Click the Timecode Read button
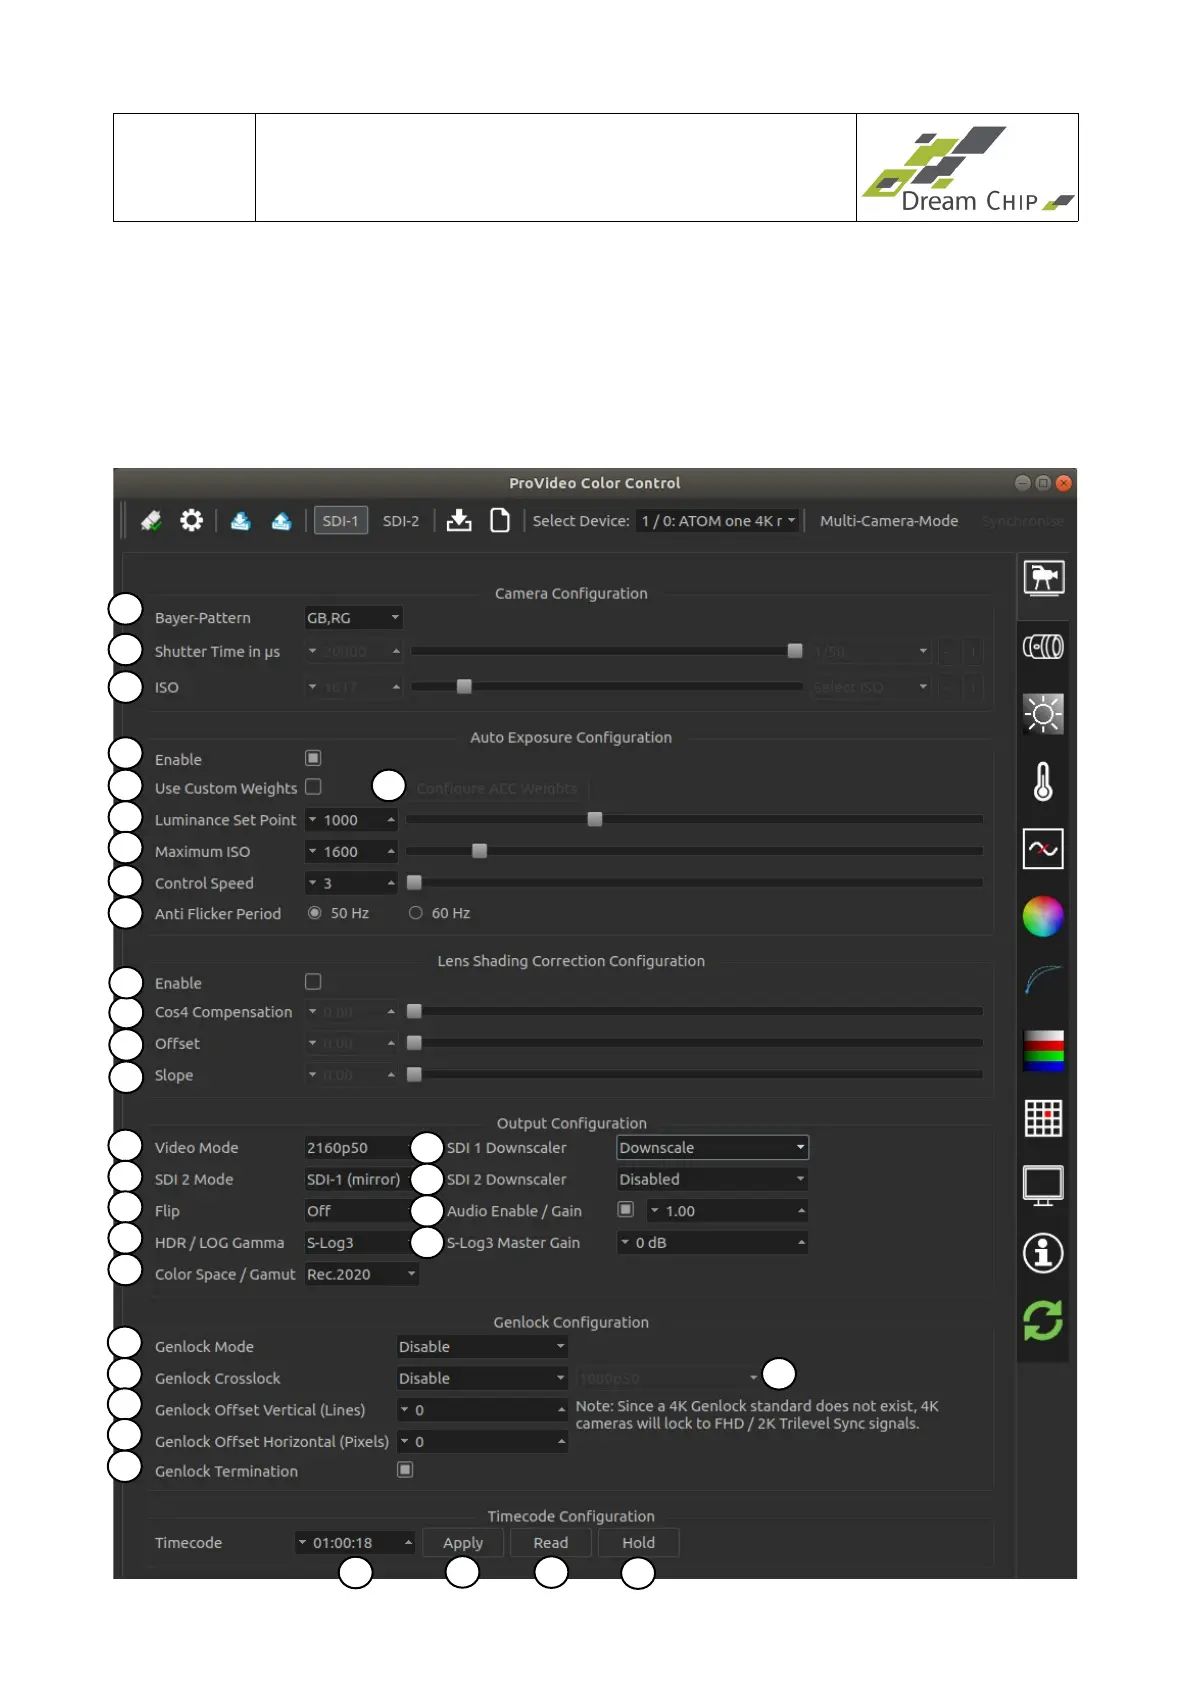This screenshot has height=1684, width=1191. [x=551, y=1543]
